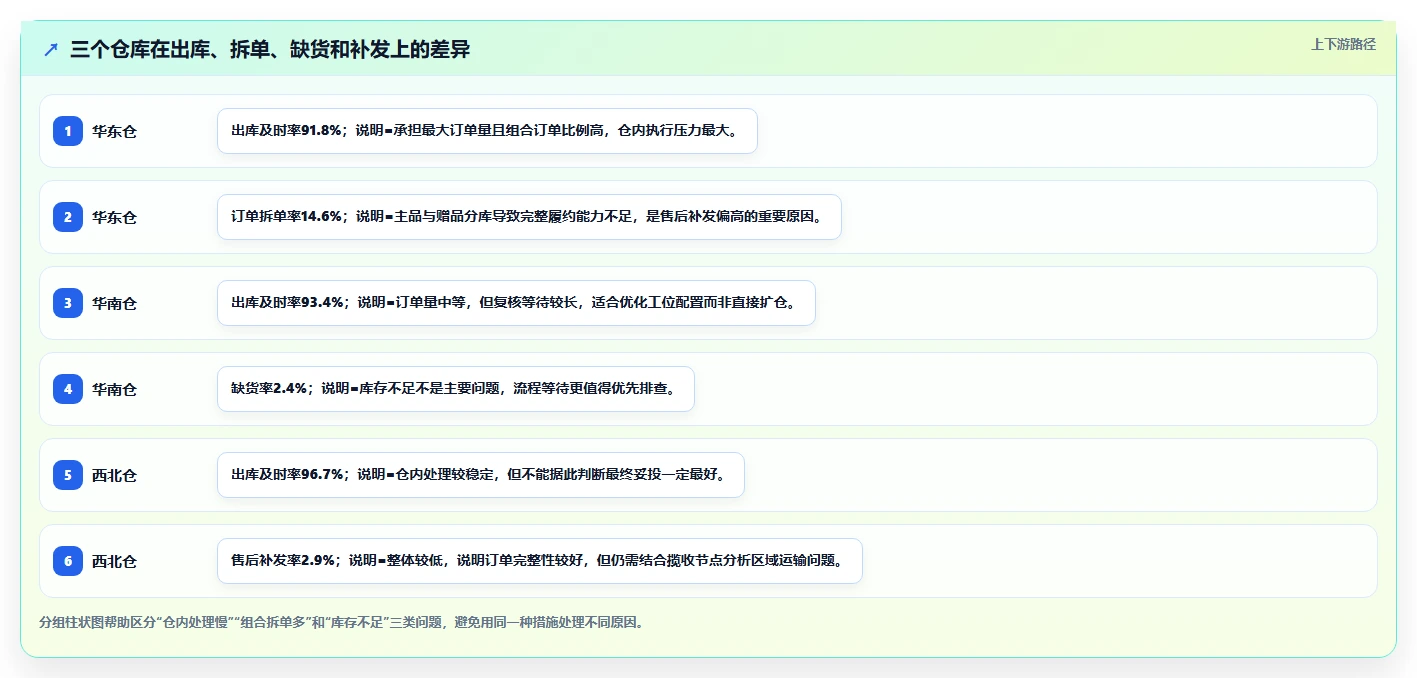This screenshot has width=1417, height=678.
Task: Click the footer note about 分组柱状图
Action: 341,622
